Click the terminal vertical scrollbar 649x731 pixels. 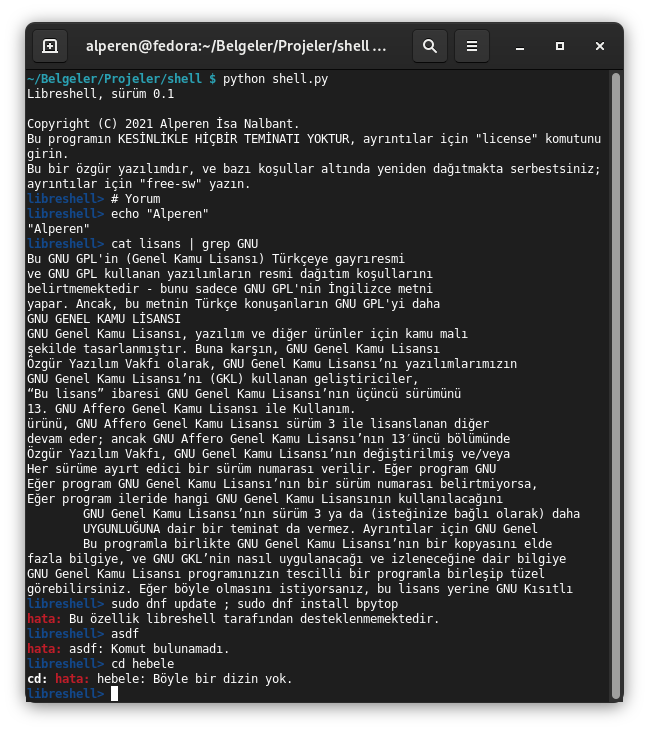(616, 386)
